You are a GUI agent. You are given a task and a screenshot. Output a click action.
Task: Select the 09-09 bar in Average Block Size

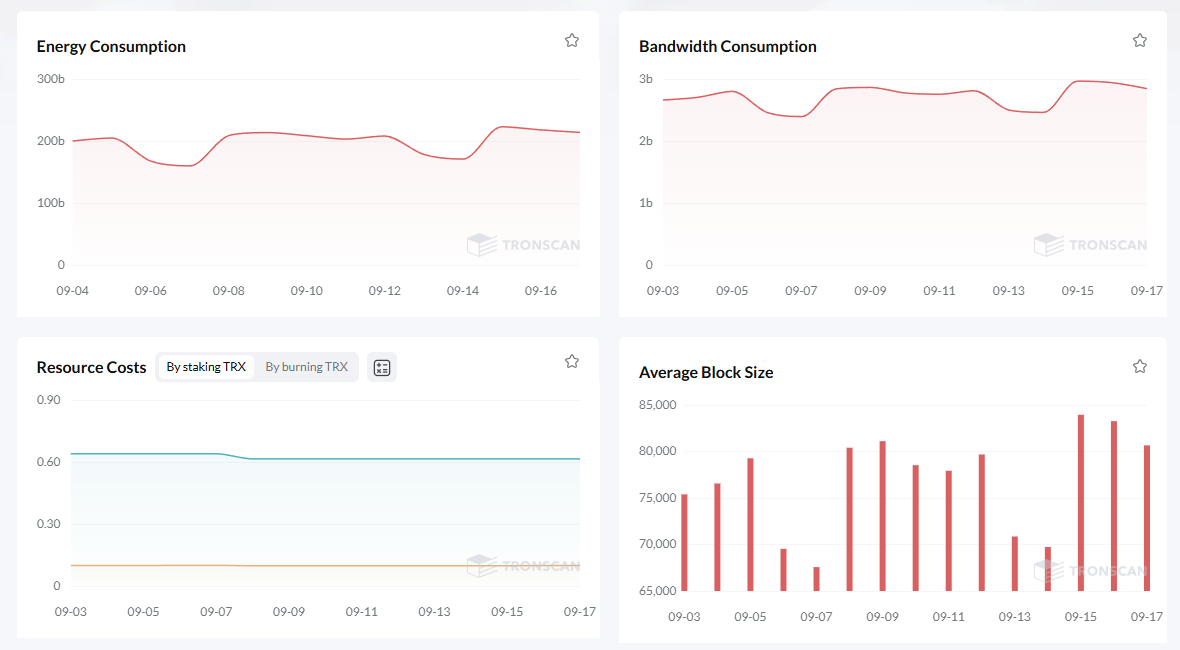(x=882, y=516)
